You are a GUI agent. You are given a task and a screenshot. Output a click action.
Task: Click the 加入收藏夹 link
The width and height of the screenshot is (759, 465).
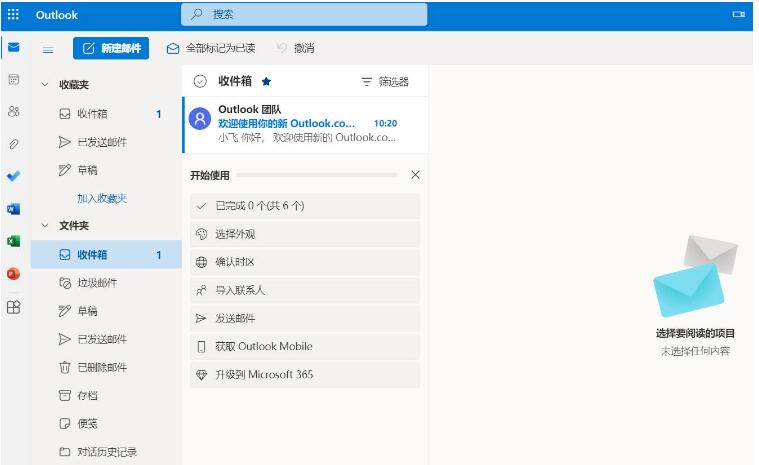pos(102,198)
